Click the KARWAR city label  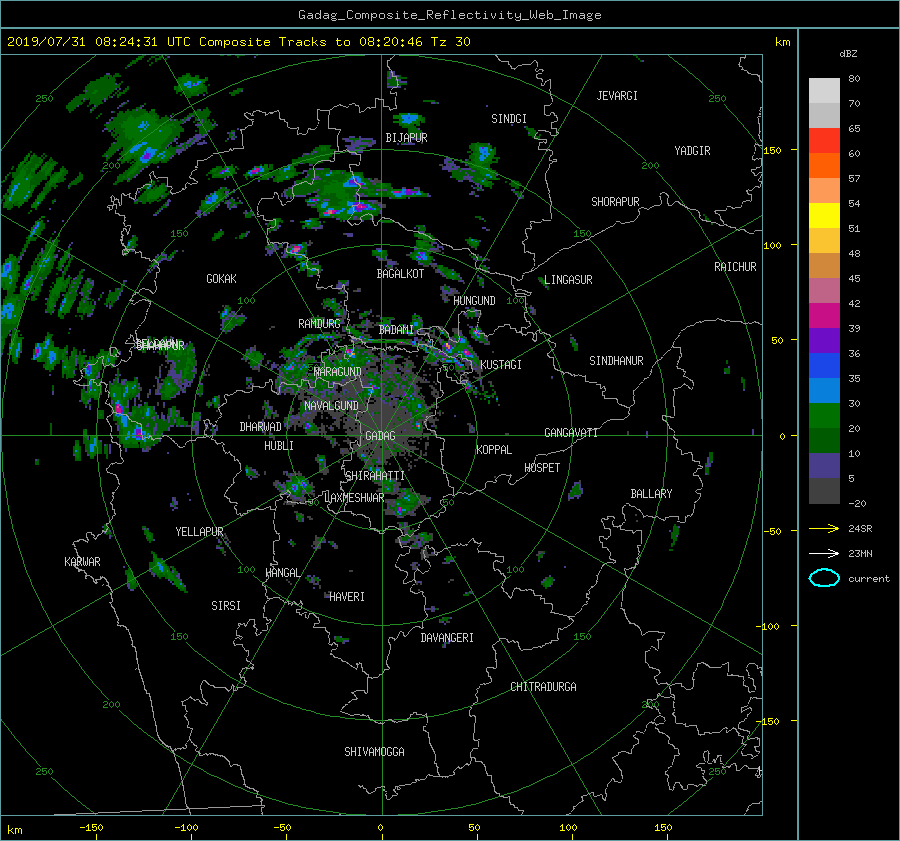click(x=82, y=562)
